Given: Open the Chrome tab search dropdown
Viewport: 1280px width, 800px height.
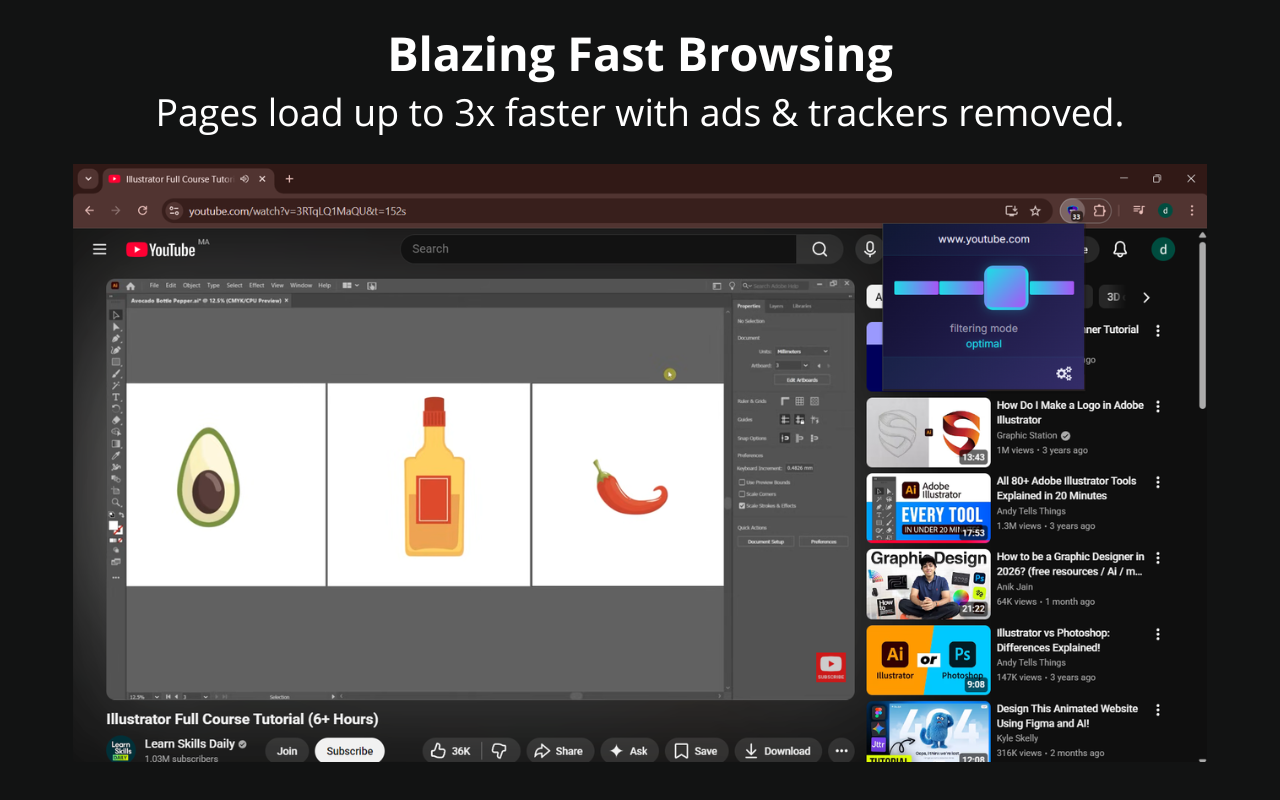Looking at the screenshot, I should point(88,179).
